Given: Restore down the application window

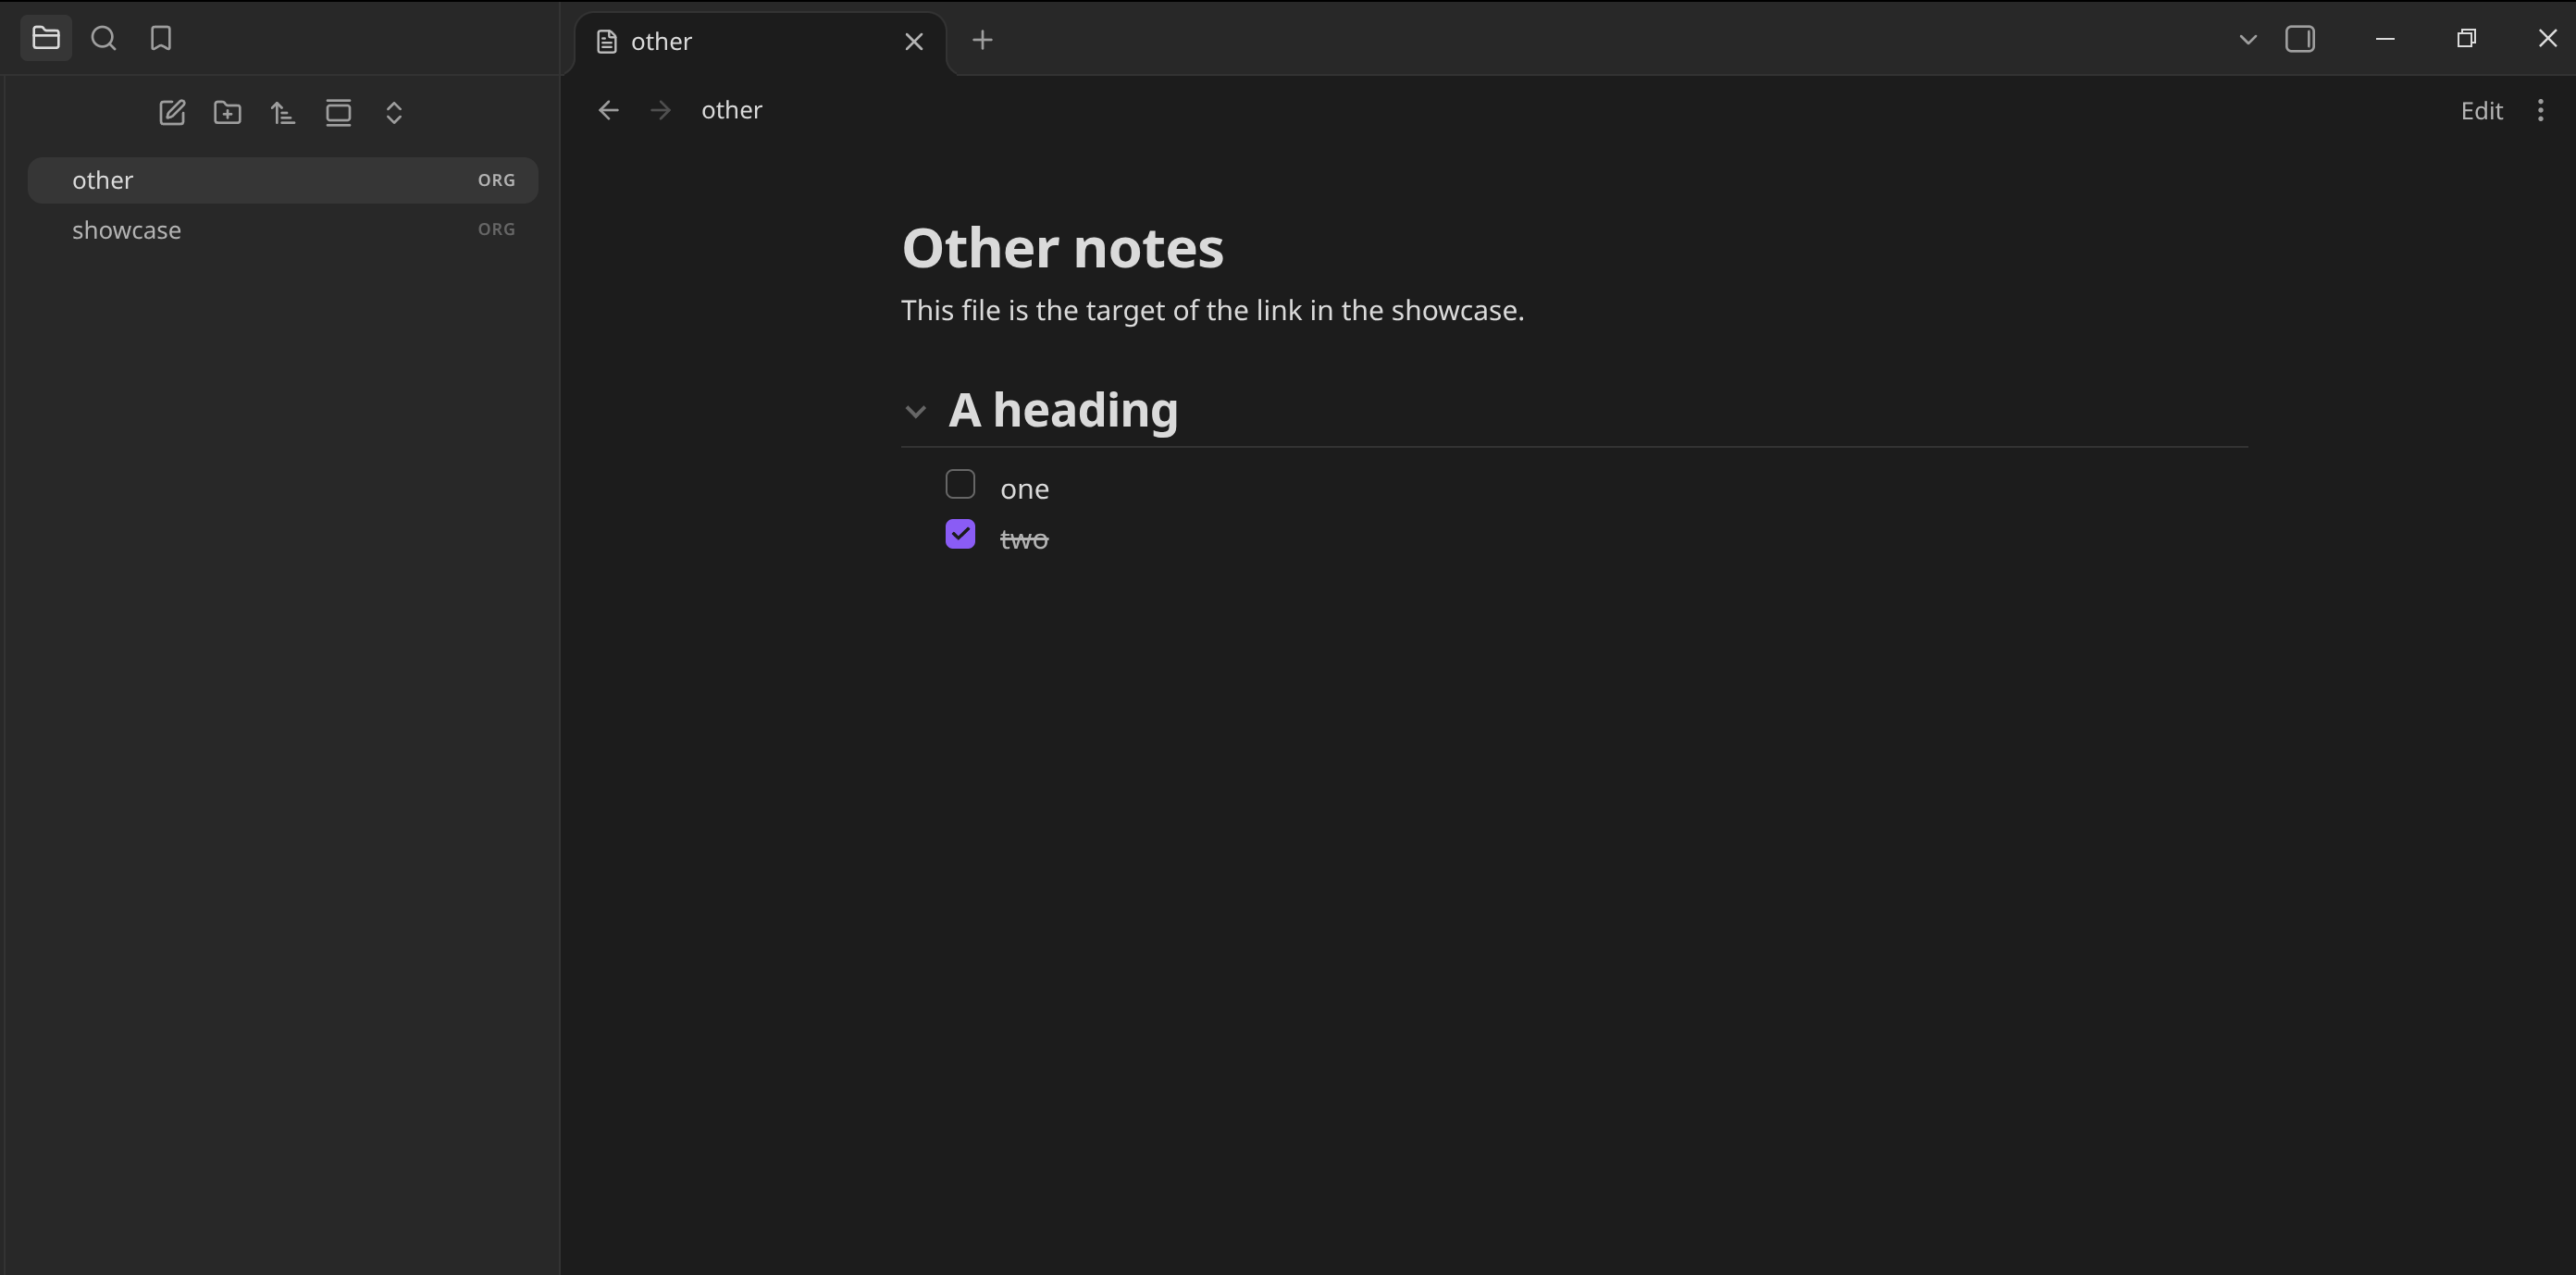Looking at the screenshot, I should (x=2466, y=38).
